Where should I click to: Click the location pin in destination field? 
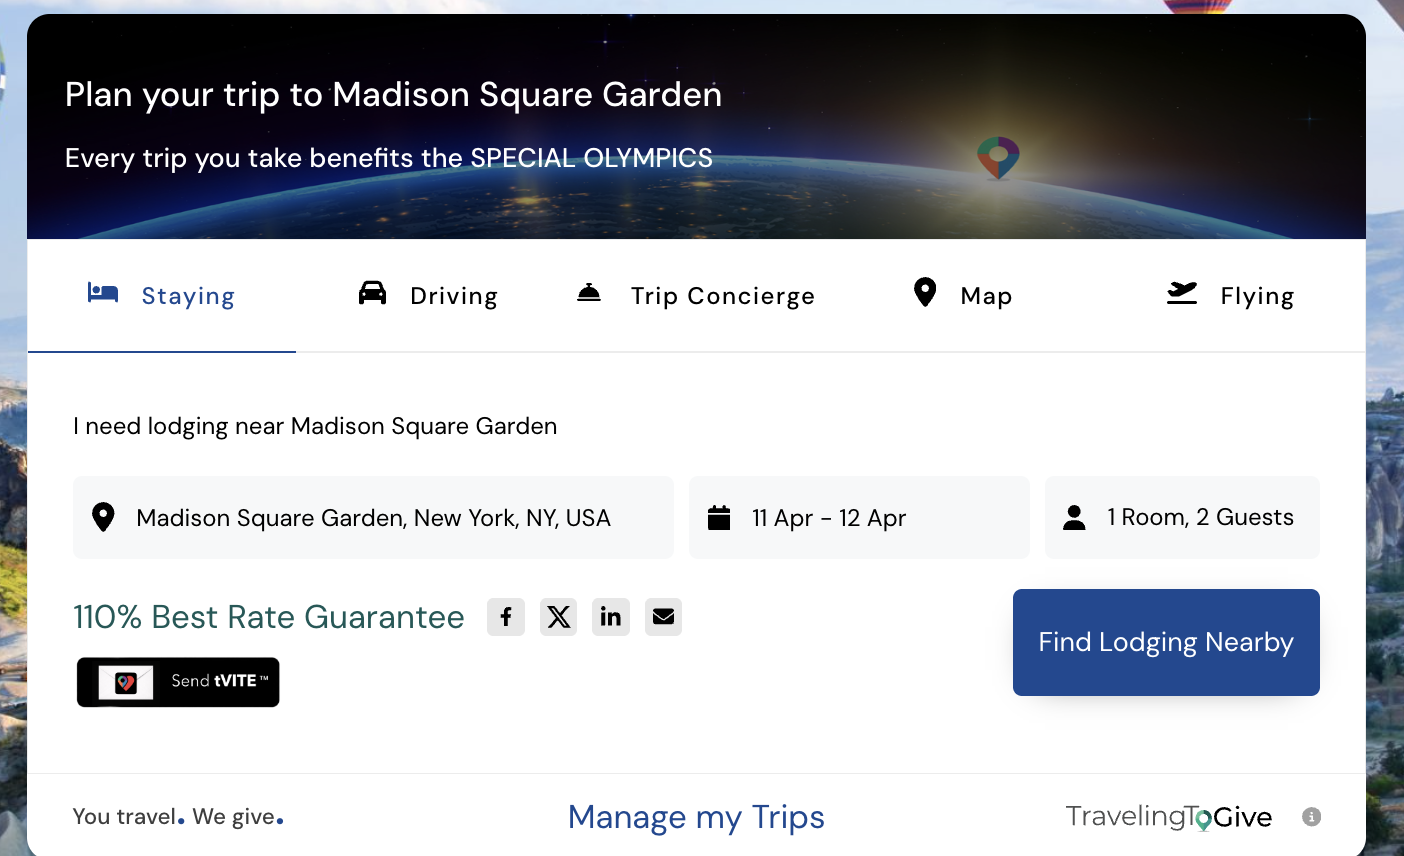coord(103,517)
